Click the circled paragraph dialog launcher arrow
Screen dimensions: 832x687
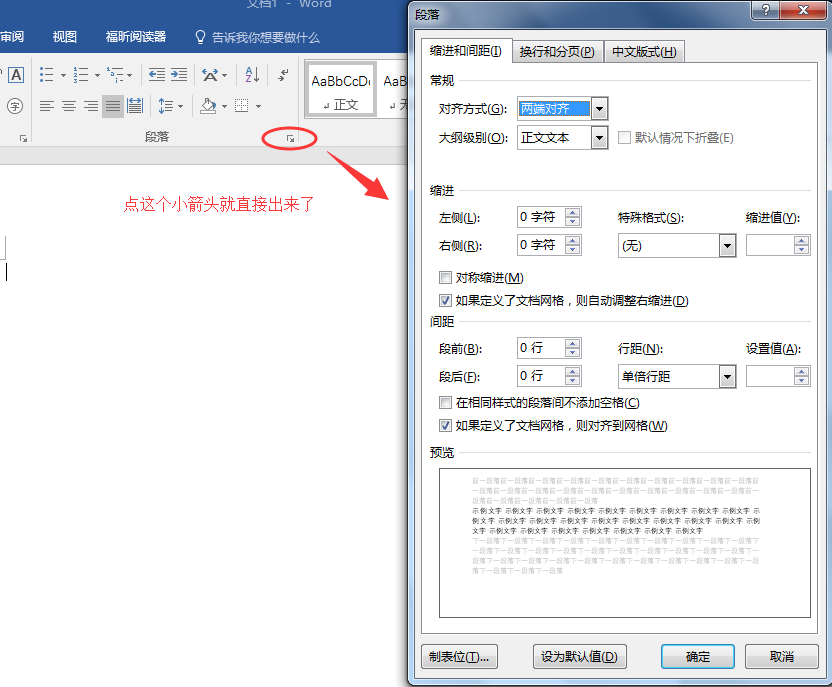pyautogui.click(x=288, y=138)
